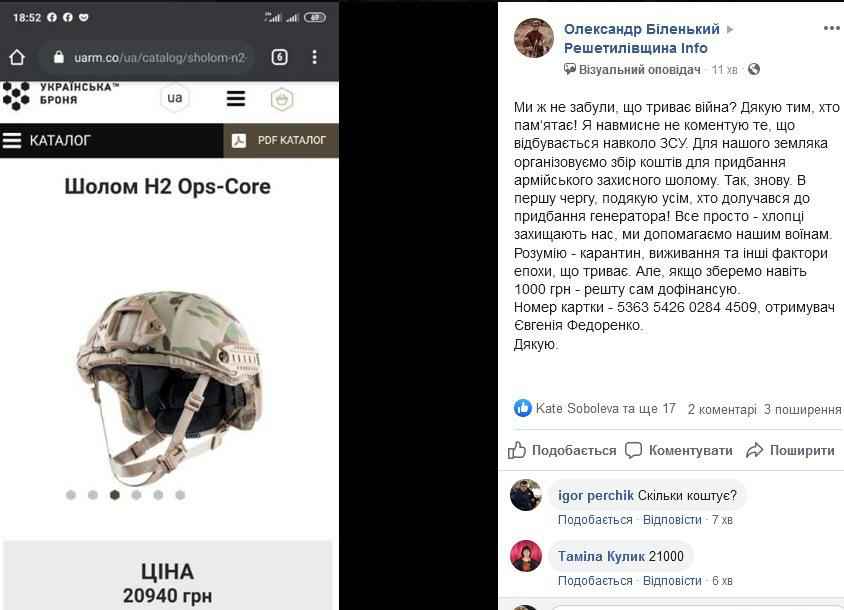Open the browser tabs counter showing 6

(279, 57)
